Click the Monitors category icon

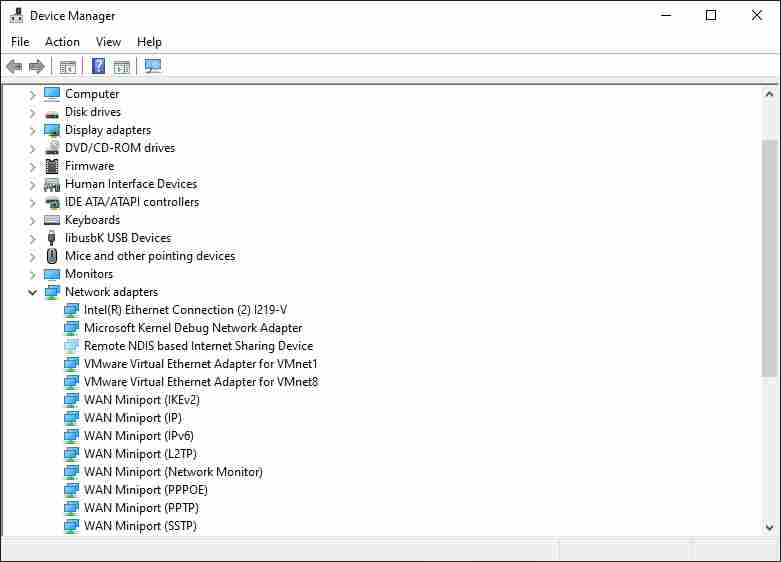click(52, 274)
